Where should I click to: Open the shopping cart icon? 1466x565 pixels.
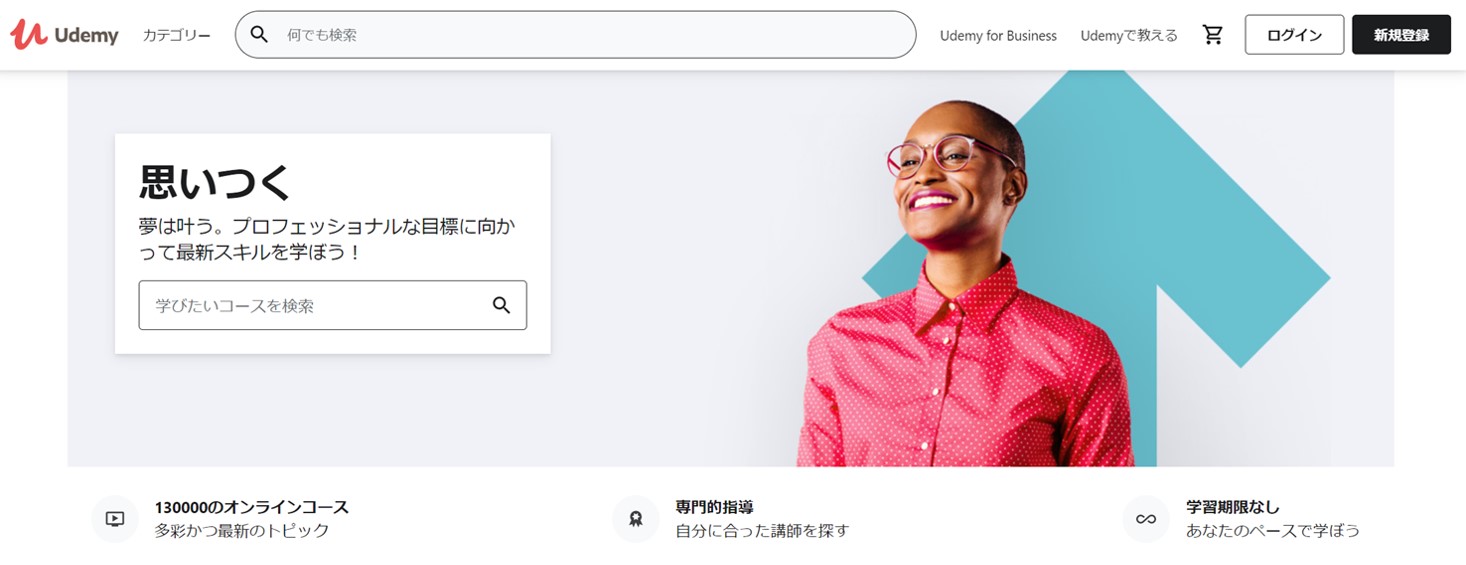(x=1213, y=35)
